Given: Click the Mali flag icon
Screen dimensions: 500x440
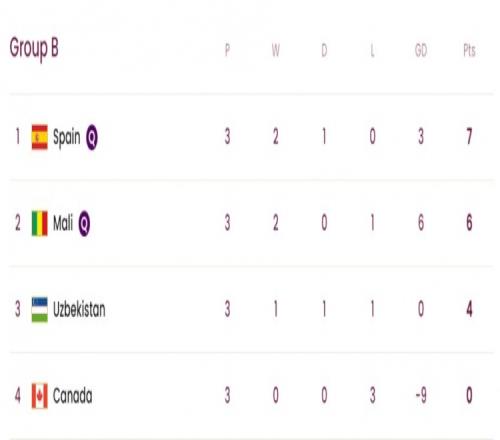Looking at the screenshot, I should 40,223.
